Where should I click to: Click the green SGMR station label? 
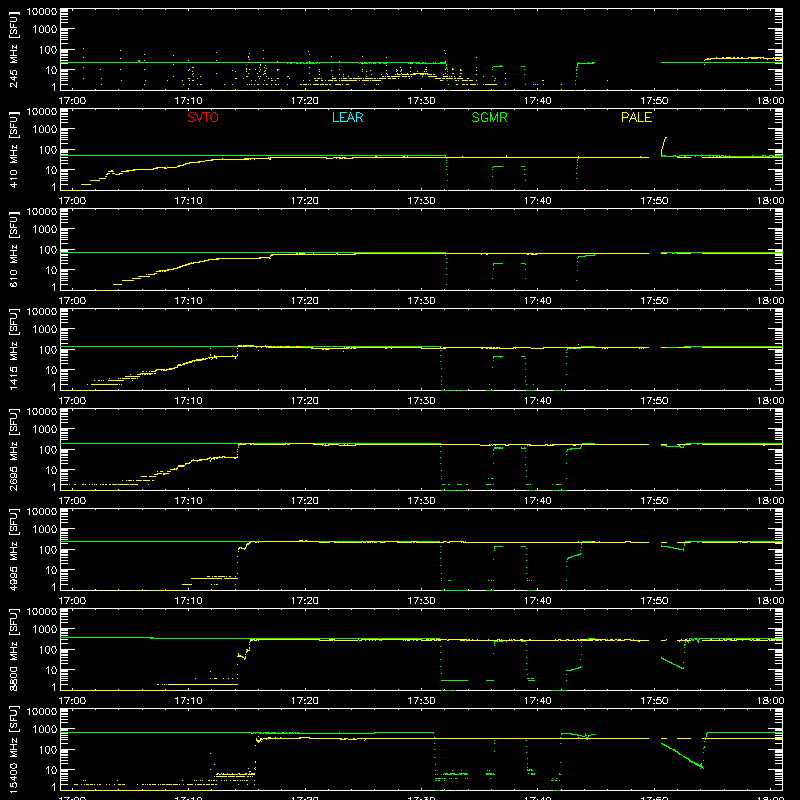coord(489,117)
